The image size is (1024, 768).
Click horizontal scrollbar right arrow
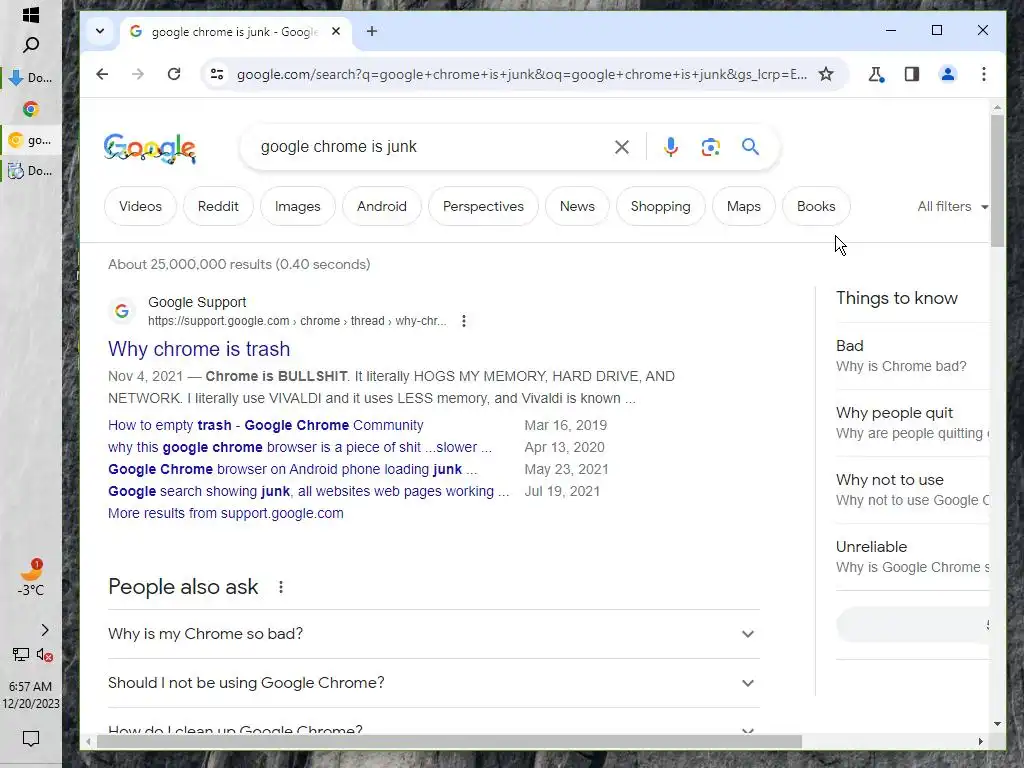980,742
